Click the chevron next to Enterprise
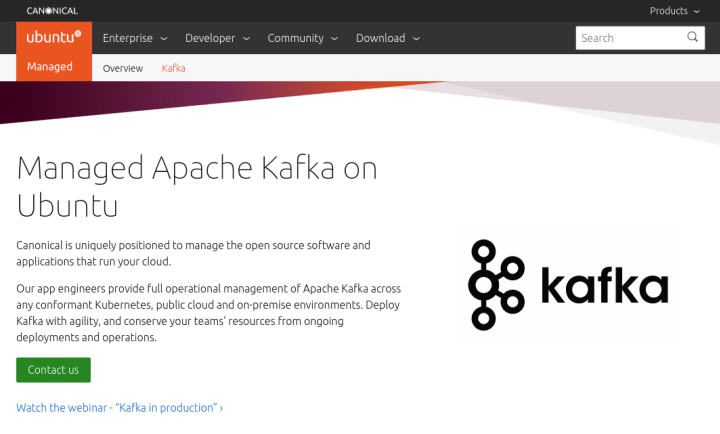 pyautogui.click(x=163, y=39)
